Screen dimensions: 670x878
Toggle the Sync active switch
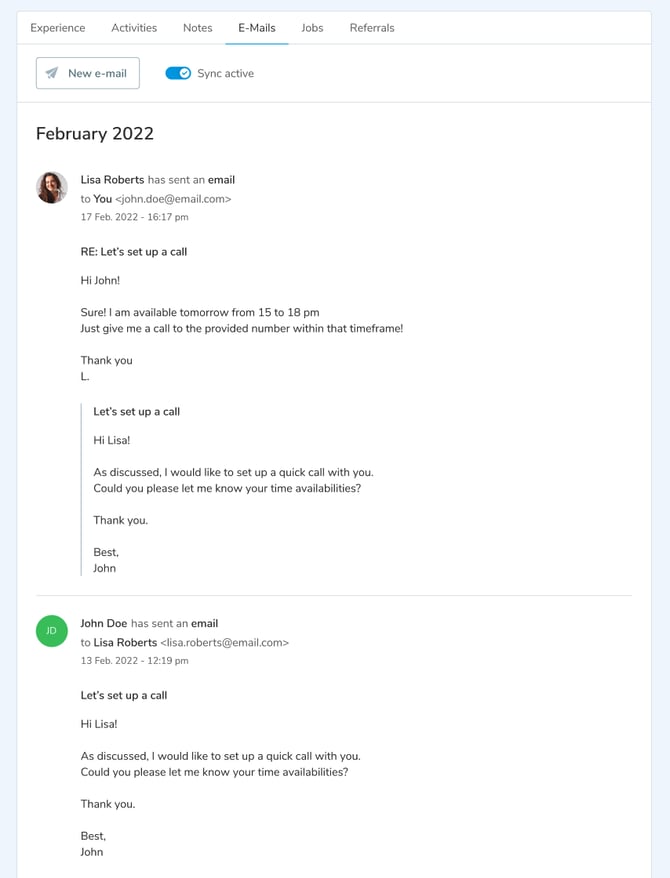tap(178, 73)
